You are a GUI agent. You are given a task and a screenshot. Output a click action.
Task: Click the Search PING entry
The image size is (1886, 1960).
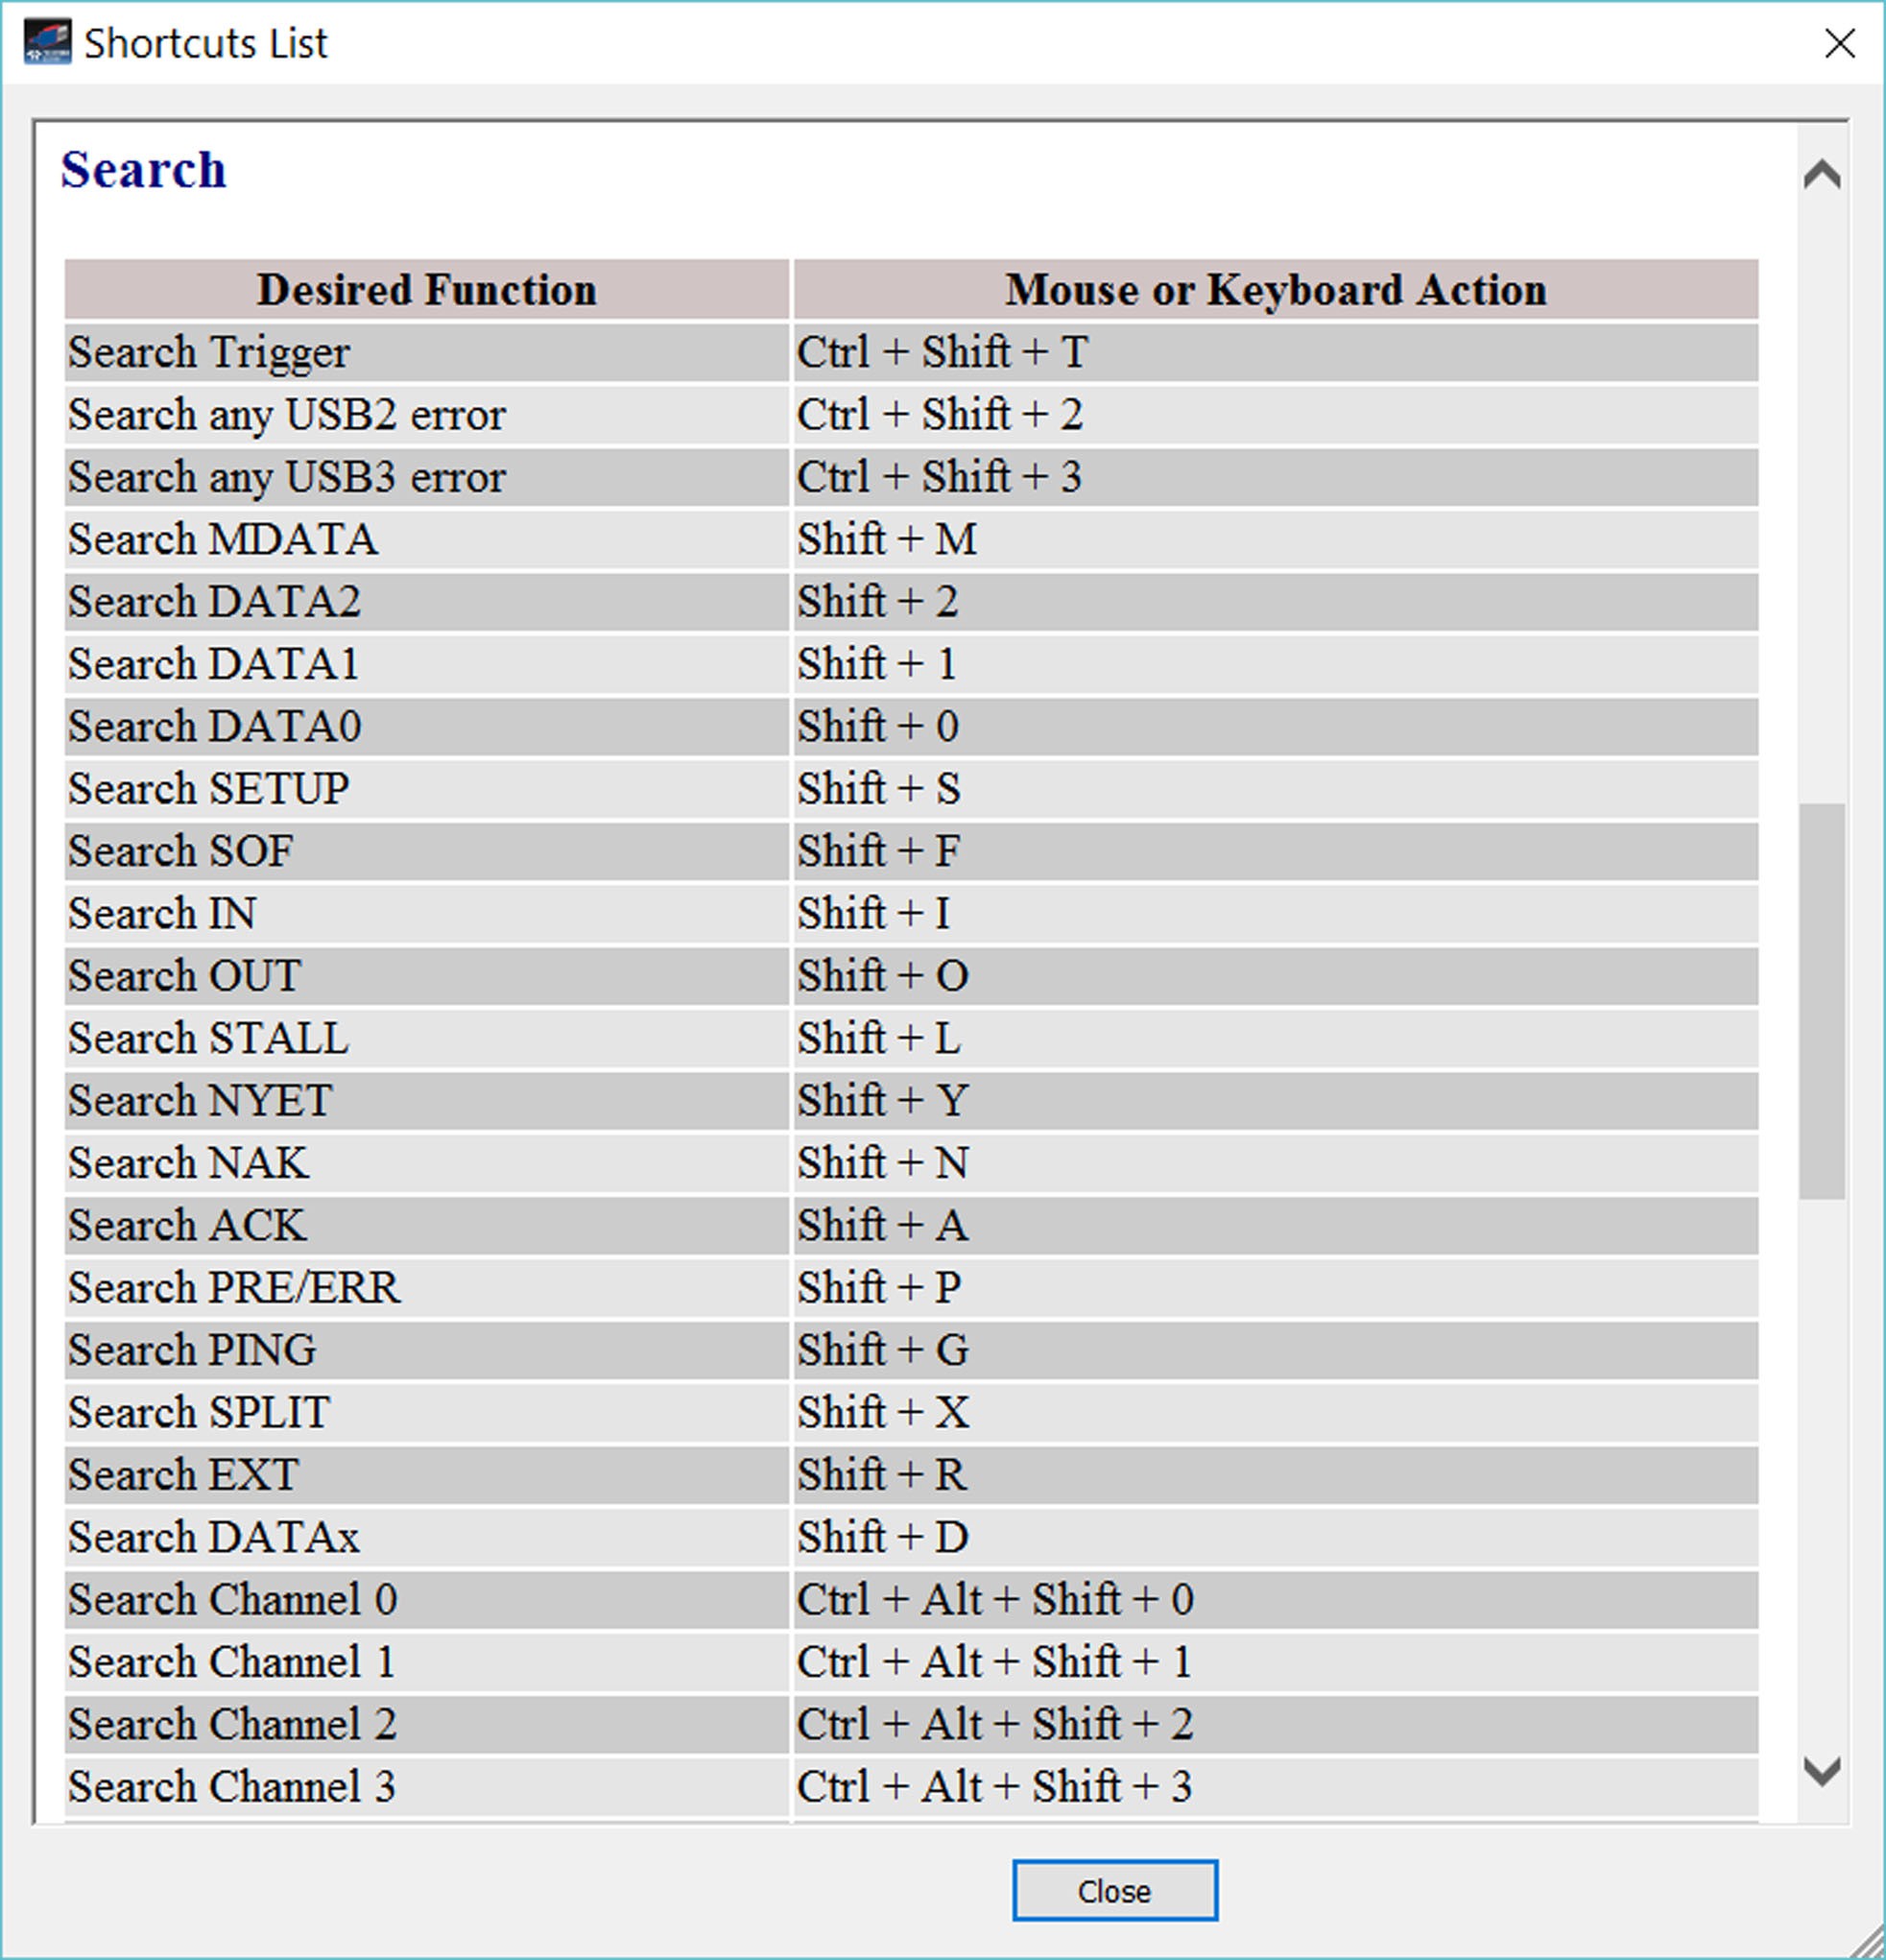[x=192, y=1350]
